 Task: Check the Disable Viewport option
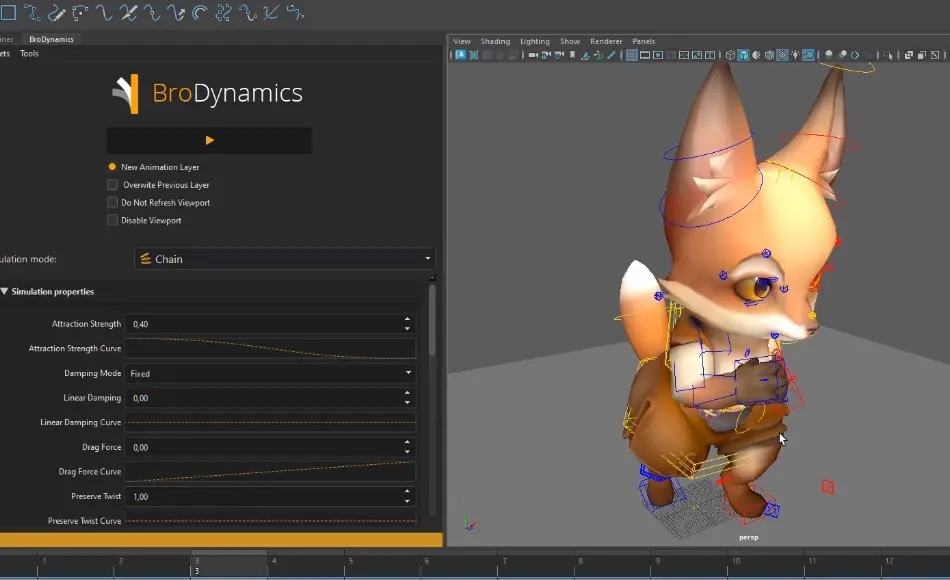pos(112,220)
